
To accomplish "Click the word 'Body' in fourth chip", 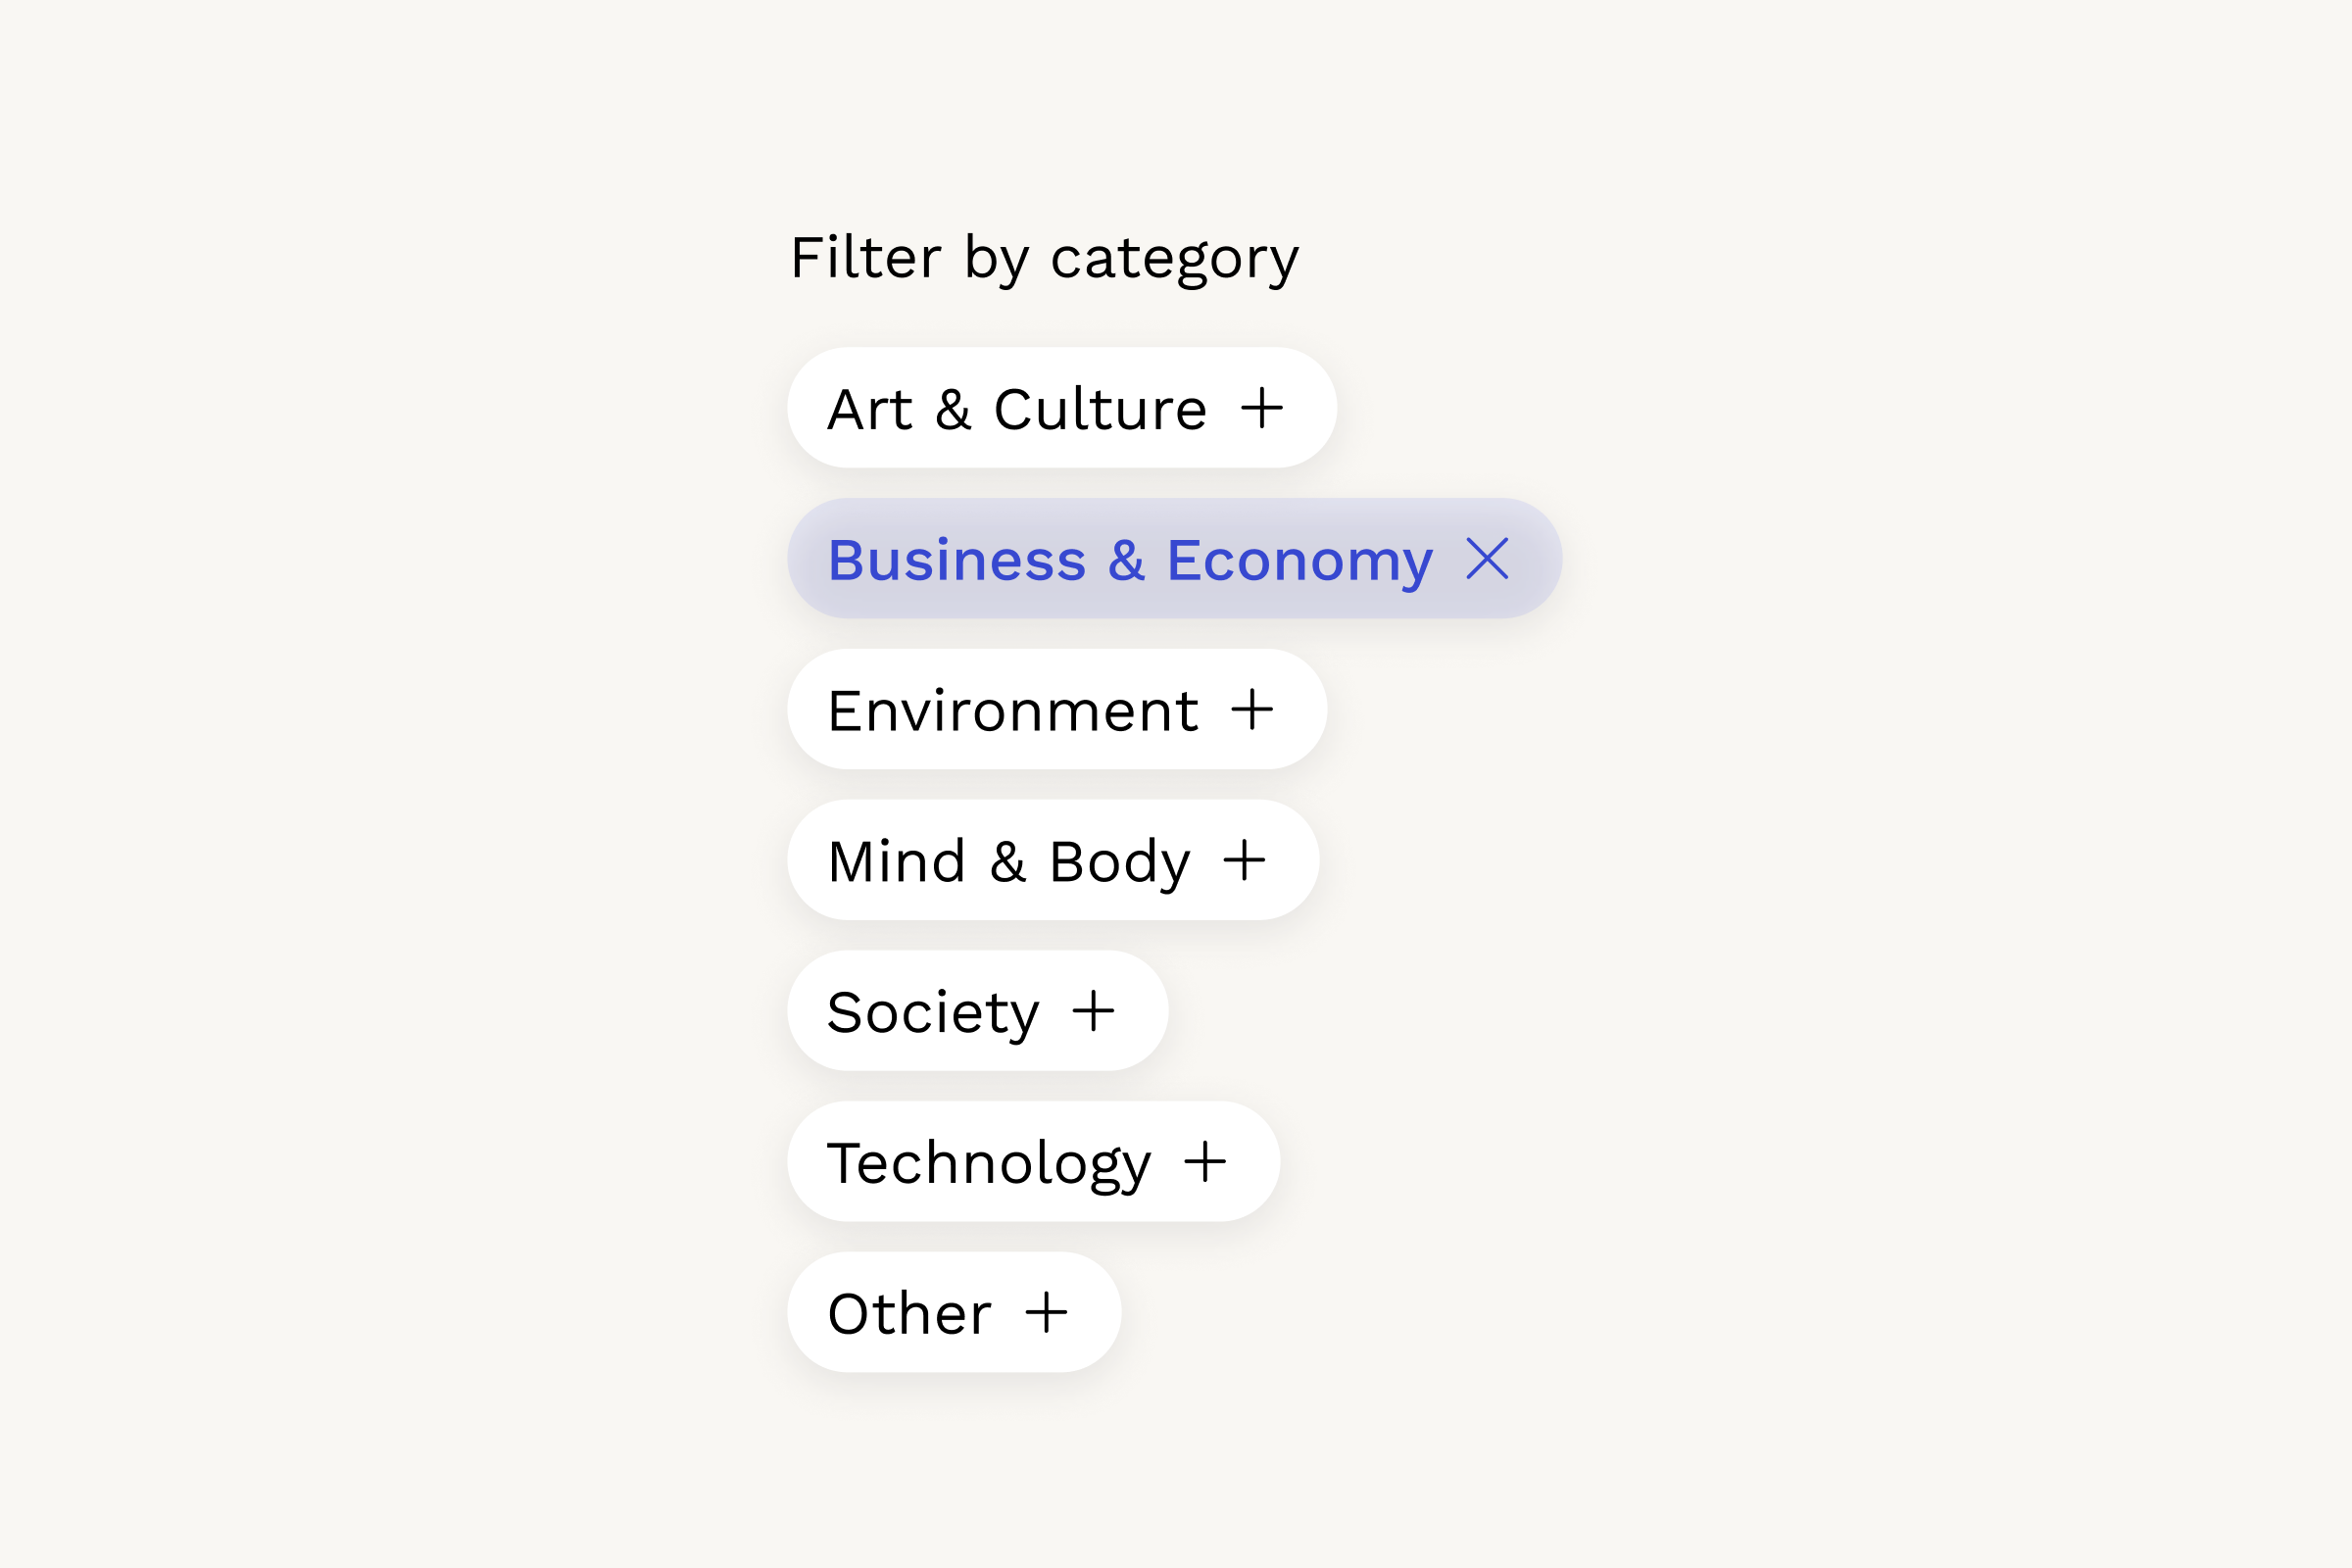I will tap(1119, 862).
